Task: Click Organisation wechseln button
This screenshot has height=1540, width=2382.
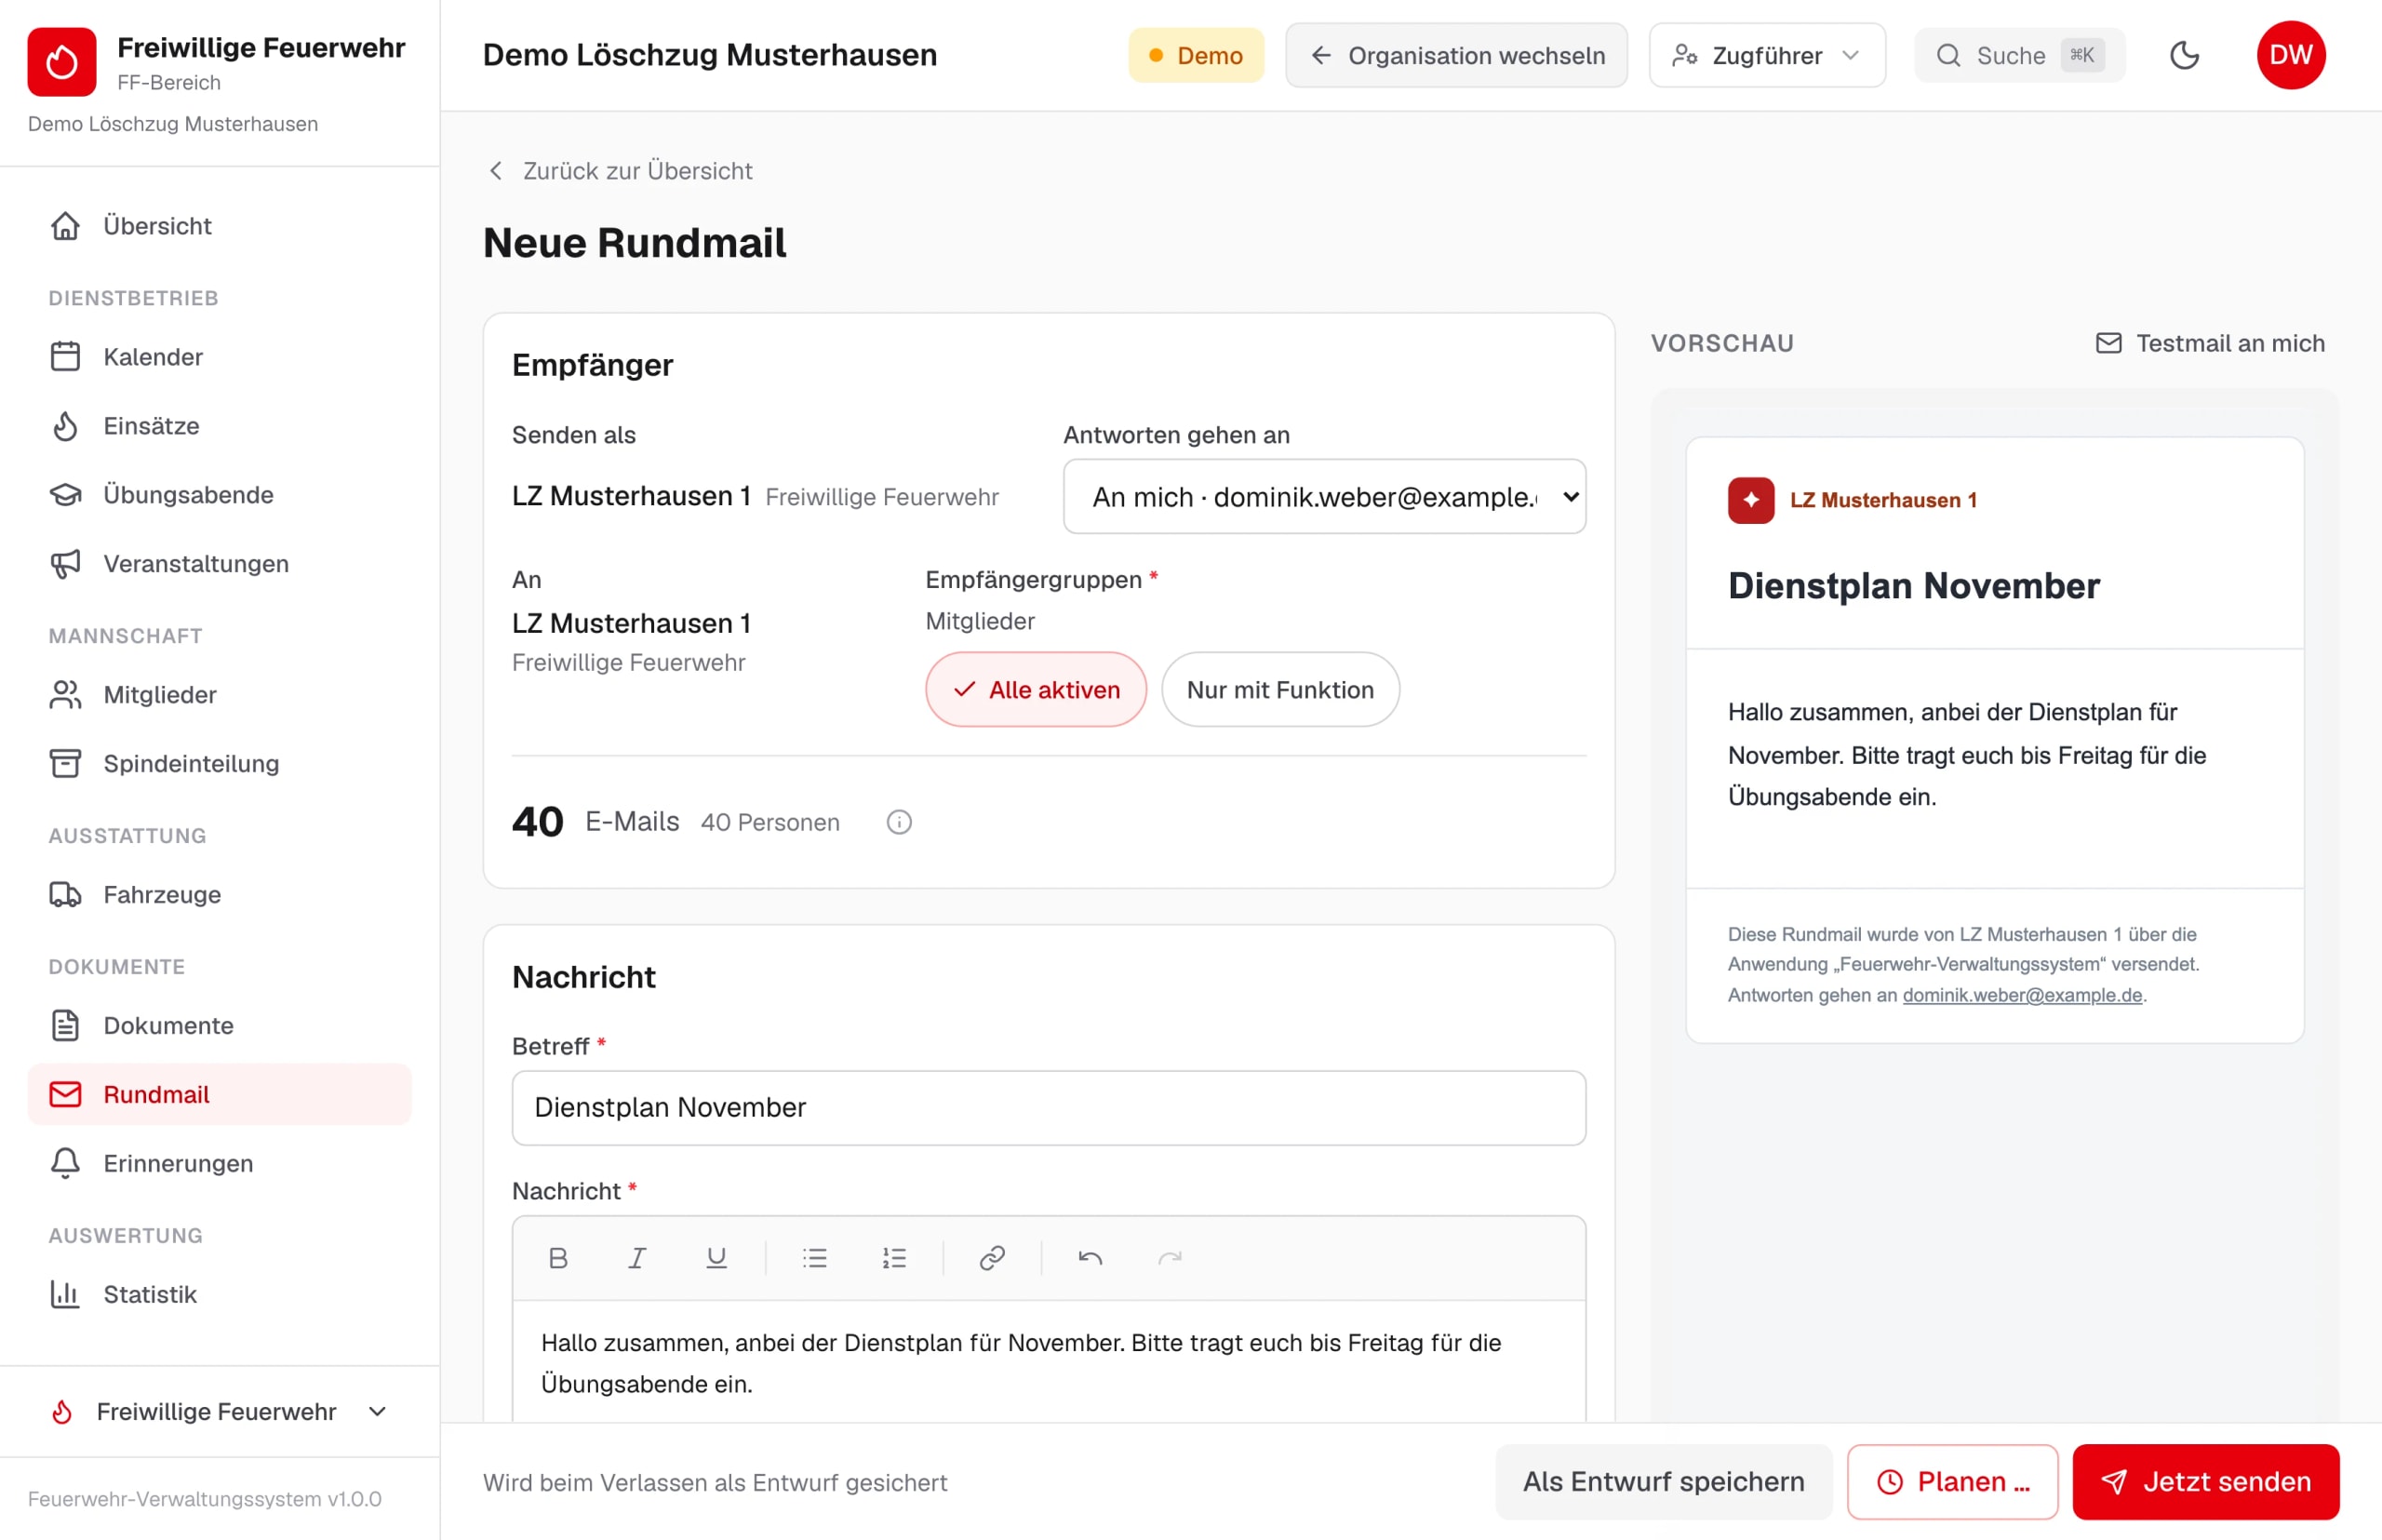Action: [x=1456, y=55]
